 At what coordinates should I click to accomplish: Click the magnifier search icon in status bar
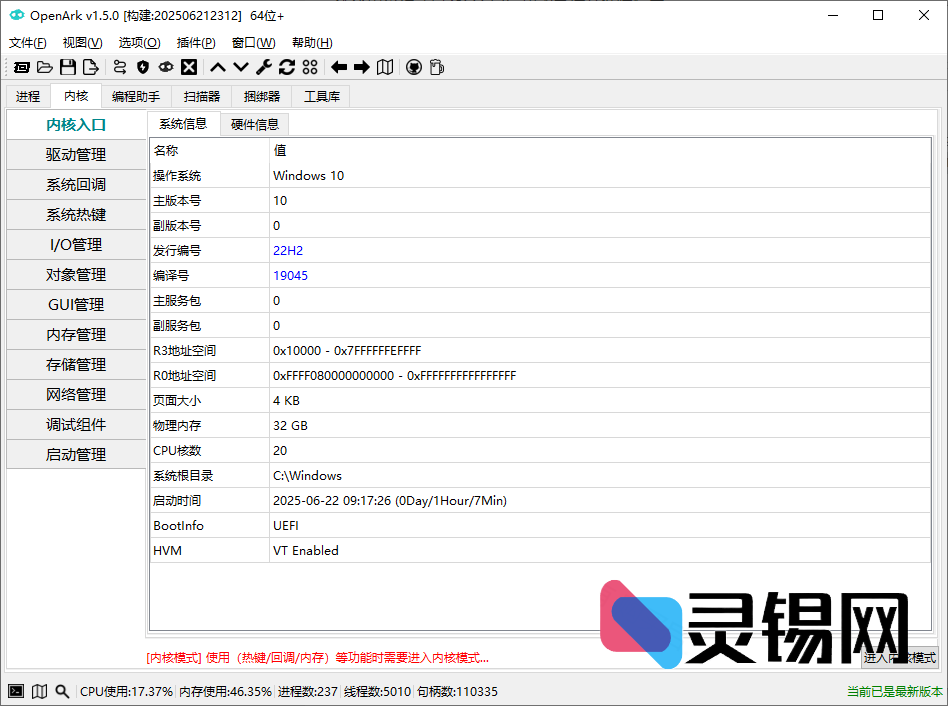point(62,691)
